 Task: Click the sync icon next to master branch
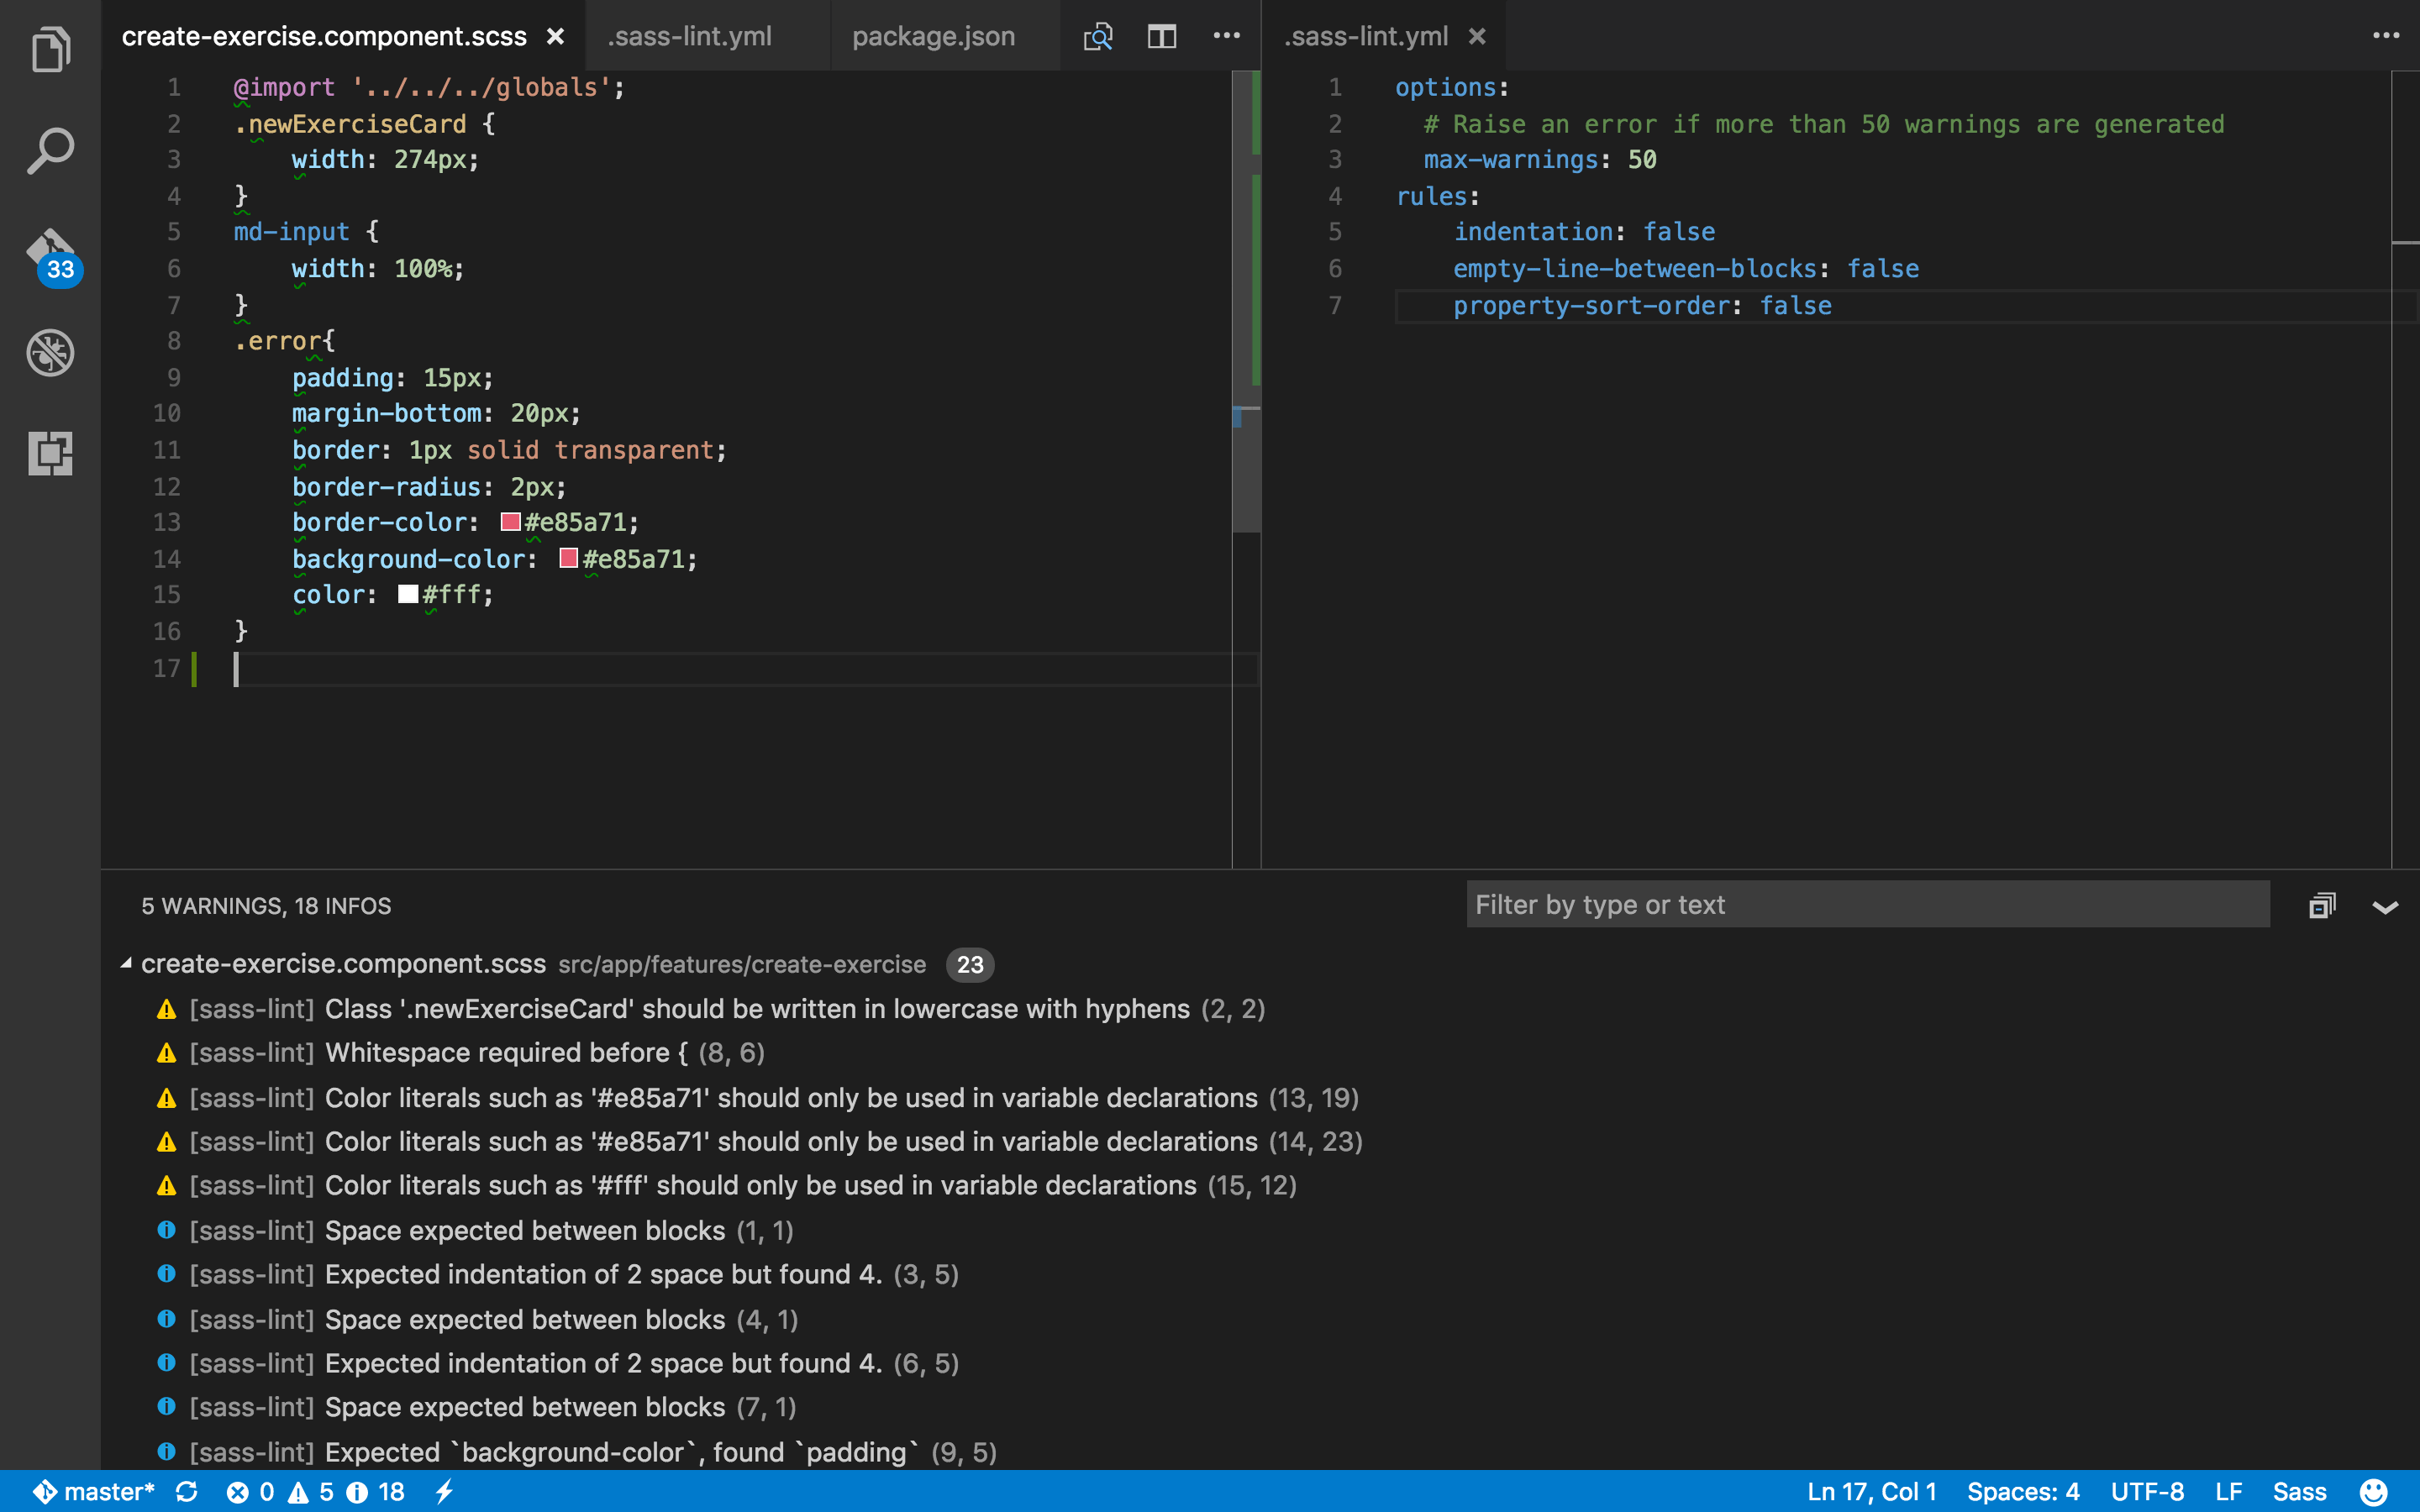click(188, 1490)
